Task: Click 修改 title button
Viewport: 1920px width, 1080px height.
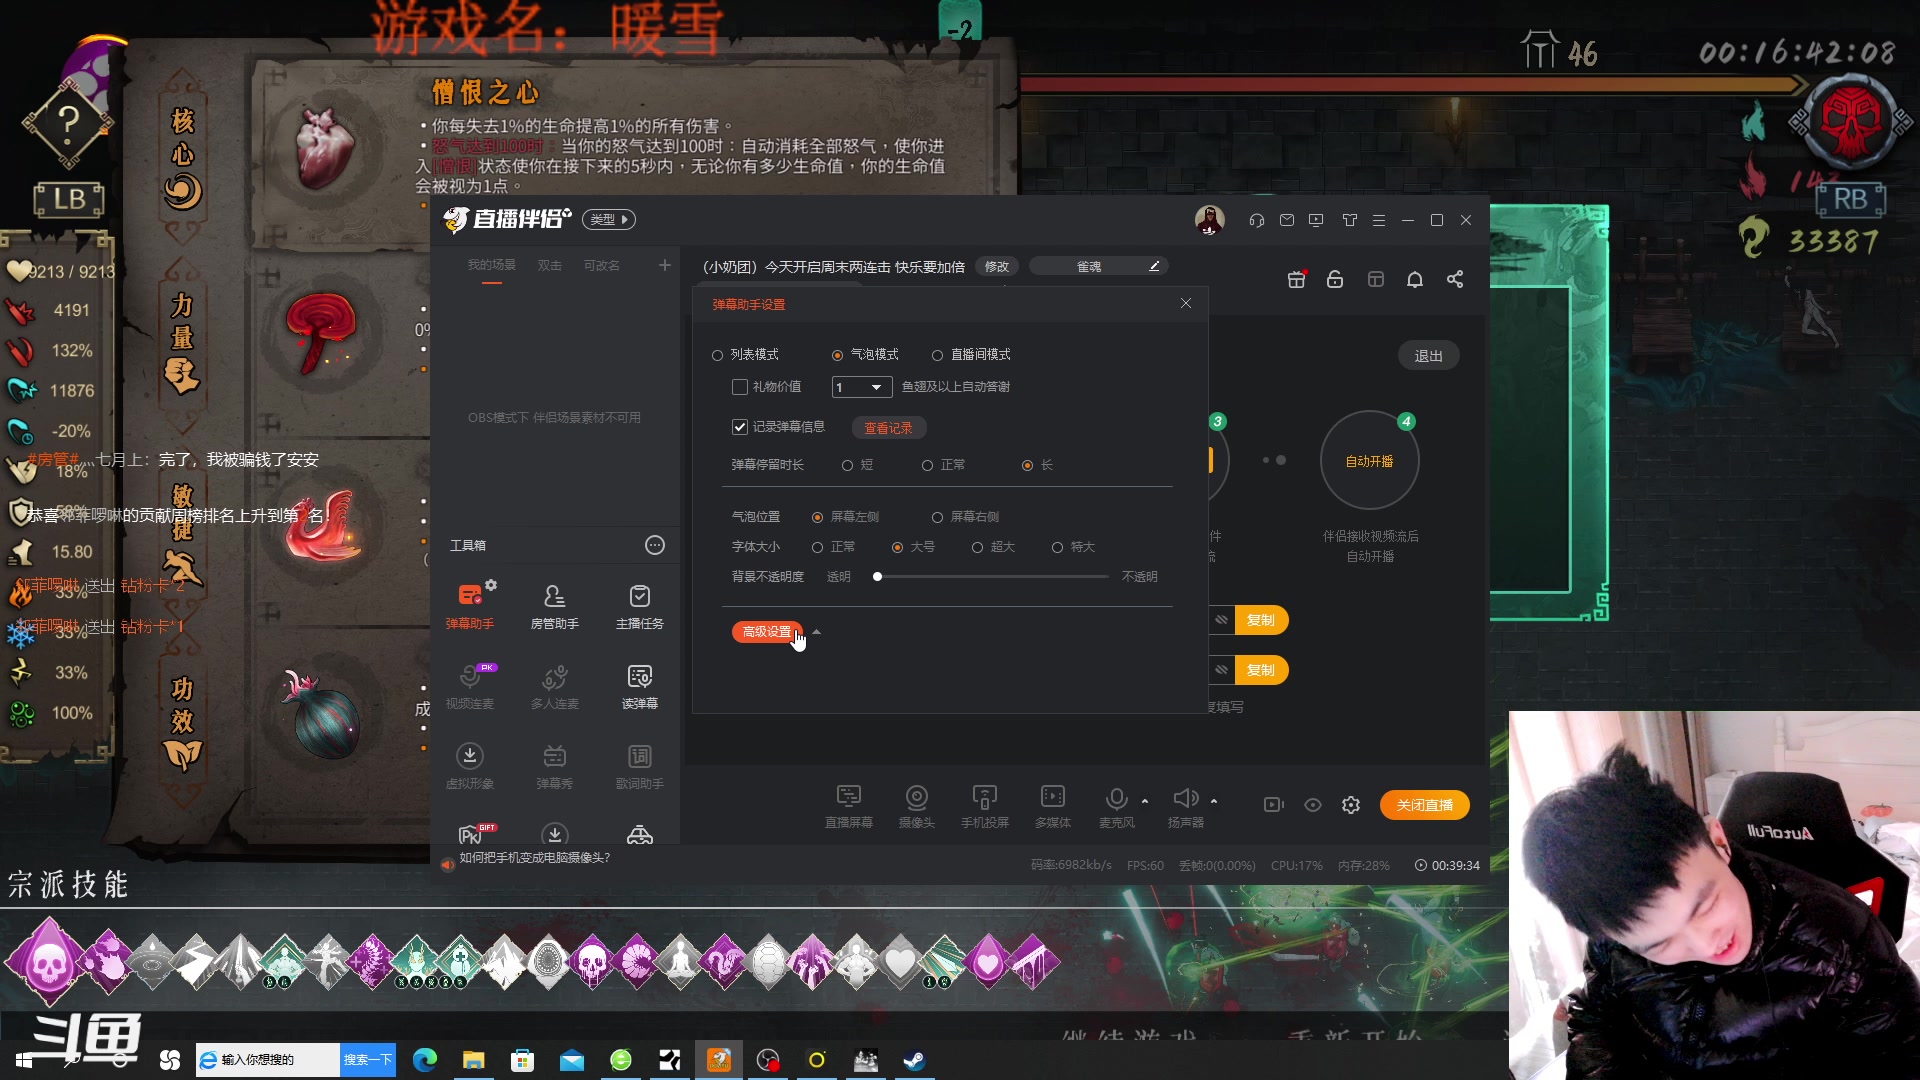Action: point(996,266)
